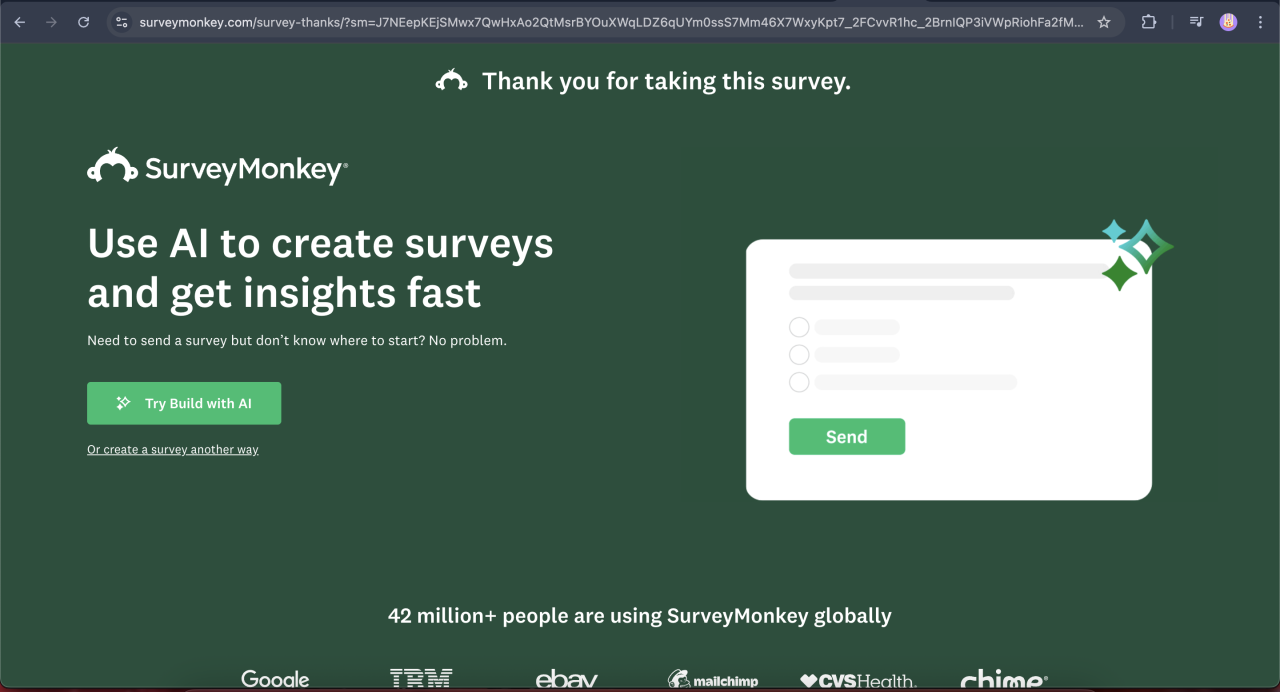Select the third radio option in survey illustration
The image size is (1280, 692).
pos(799,382)
